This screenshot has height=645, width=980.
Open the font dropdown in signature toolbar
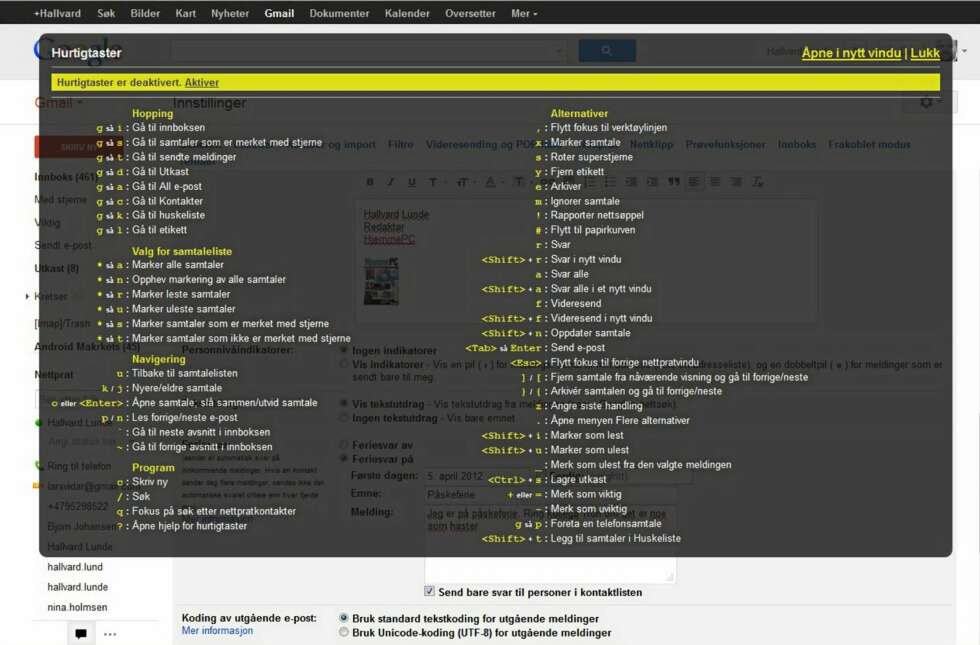[436, 182]
